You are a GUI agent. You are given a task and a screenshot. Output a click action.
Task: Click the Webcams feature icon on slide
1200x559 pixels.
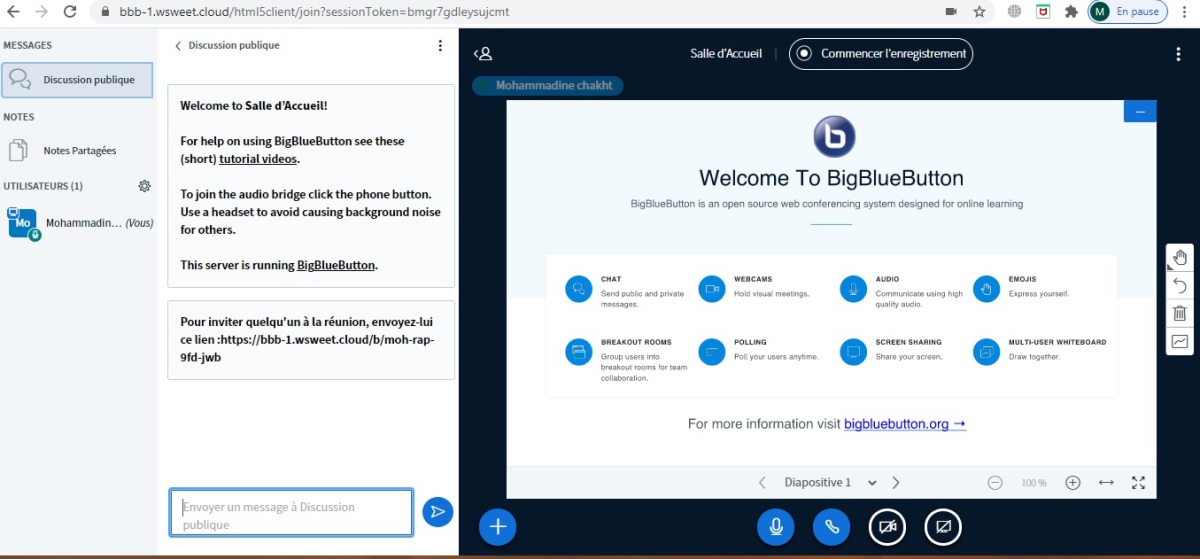[711, 289]
